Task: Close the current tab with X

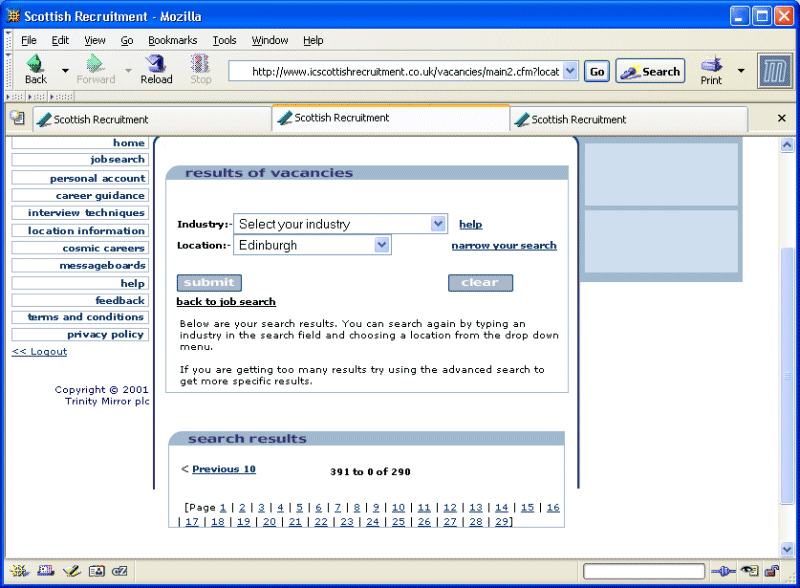Action: tap(781, 118)
